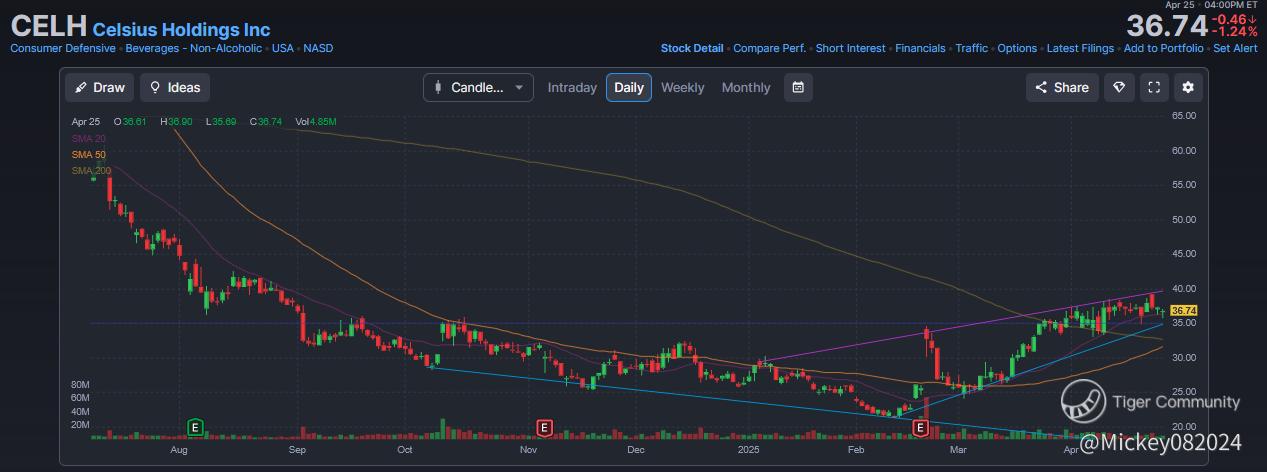Viewport: 1267px width, 472px height.
Task: Click the Consumer Defensive sector link
Action: pyautogui.click(x=64, y=48)
